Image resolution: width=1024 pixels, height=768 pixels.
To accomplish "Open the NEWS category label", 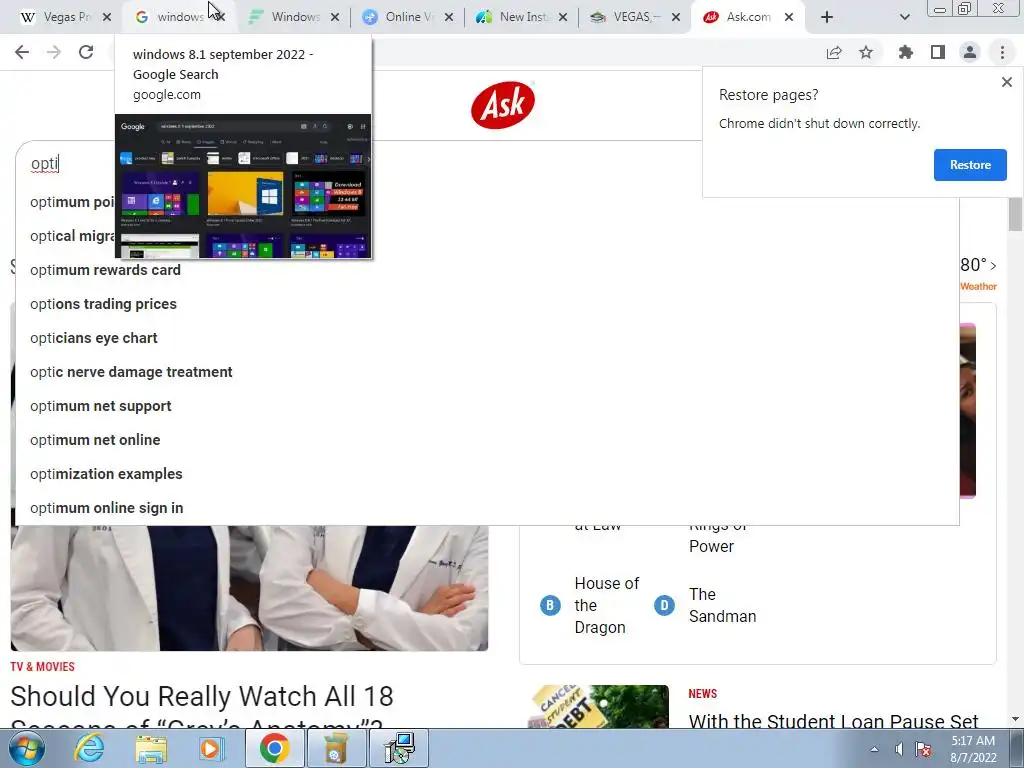I will point(702,694).
